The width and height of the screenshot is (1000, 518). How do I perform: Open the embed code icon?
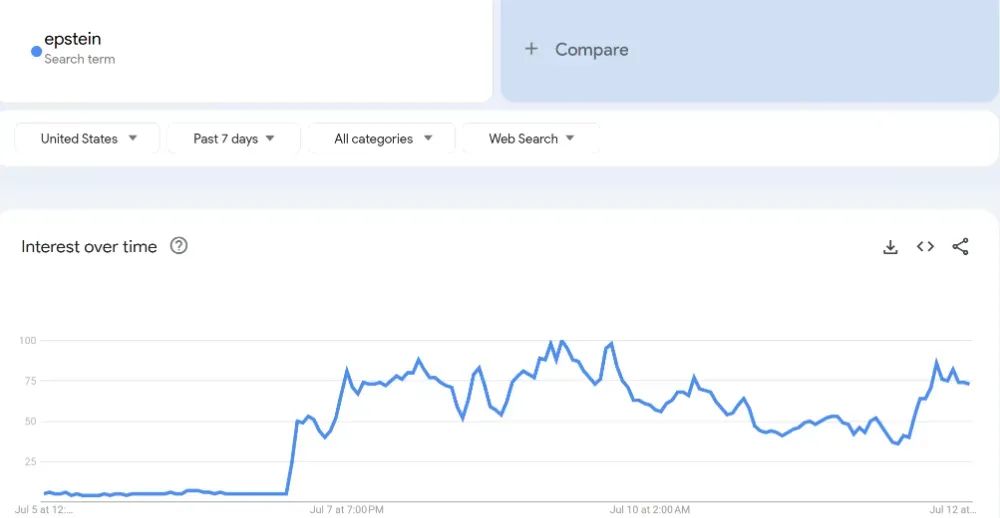point(925,247)
